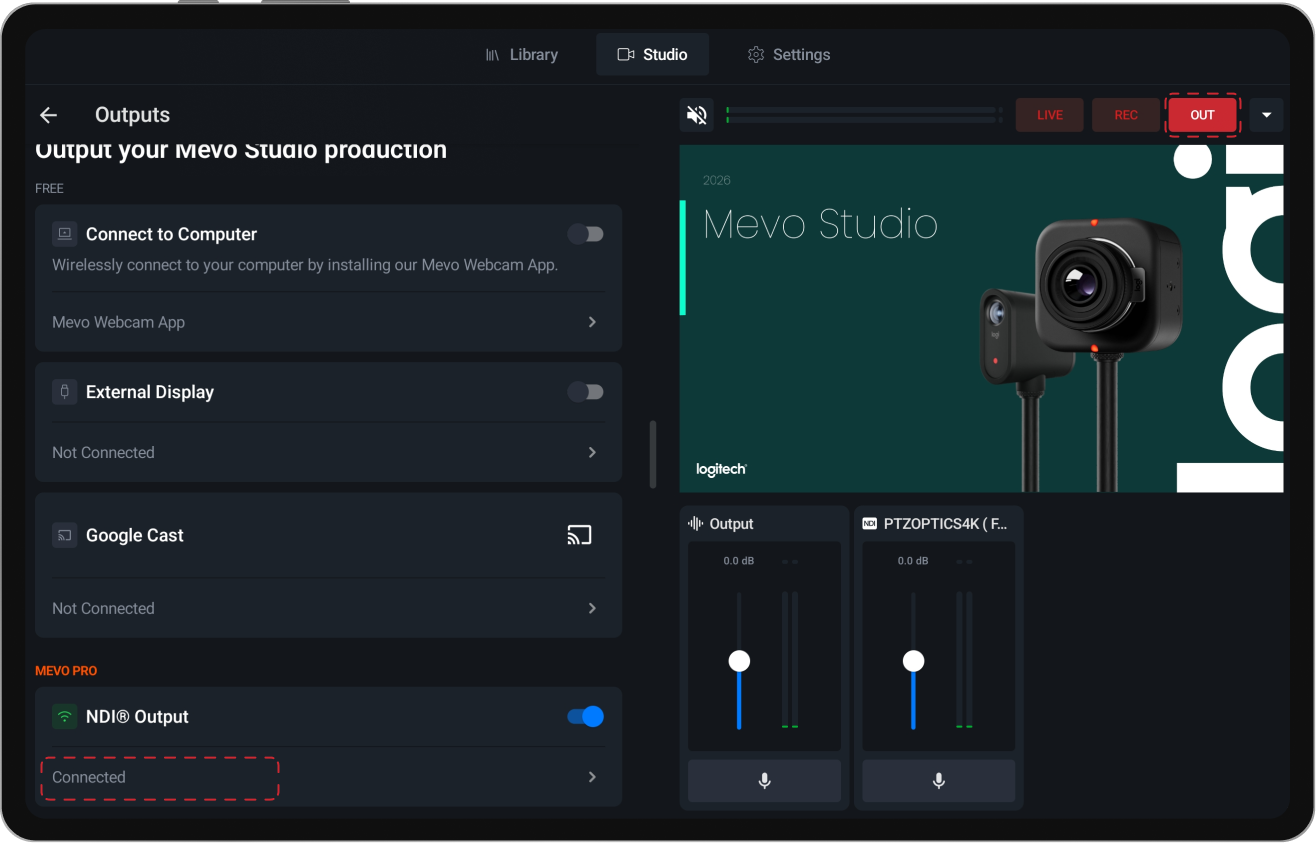Click the scrollbar beside the Outputs panel
The image size is (1316, 843).
(x=653, y=453)
